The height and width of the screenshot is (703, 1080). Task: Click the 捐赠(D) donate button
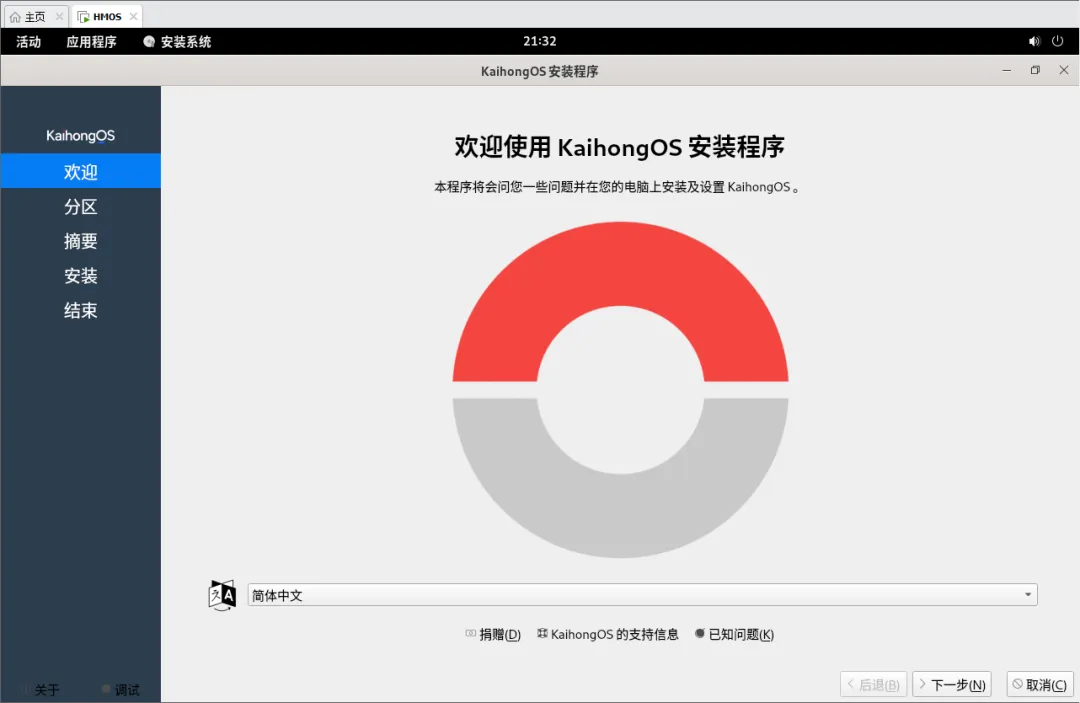point(493,634)
